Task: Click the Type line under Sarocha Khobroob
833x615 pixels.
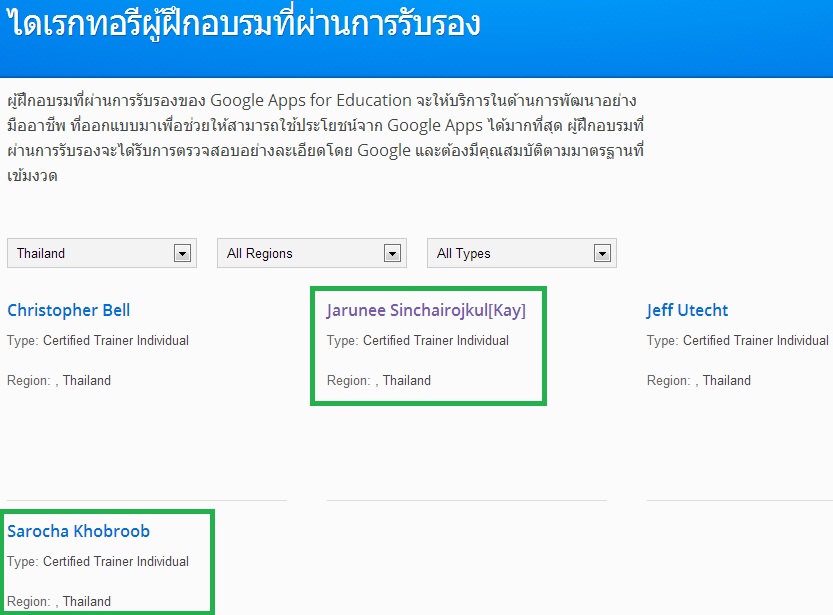Action: 98,562
